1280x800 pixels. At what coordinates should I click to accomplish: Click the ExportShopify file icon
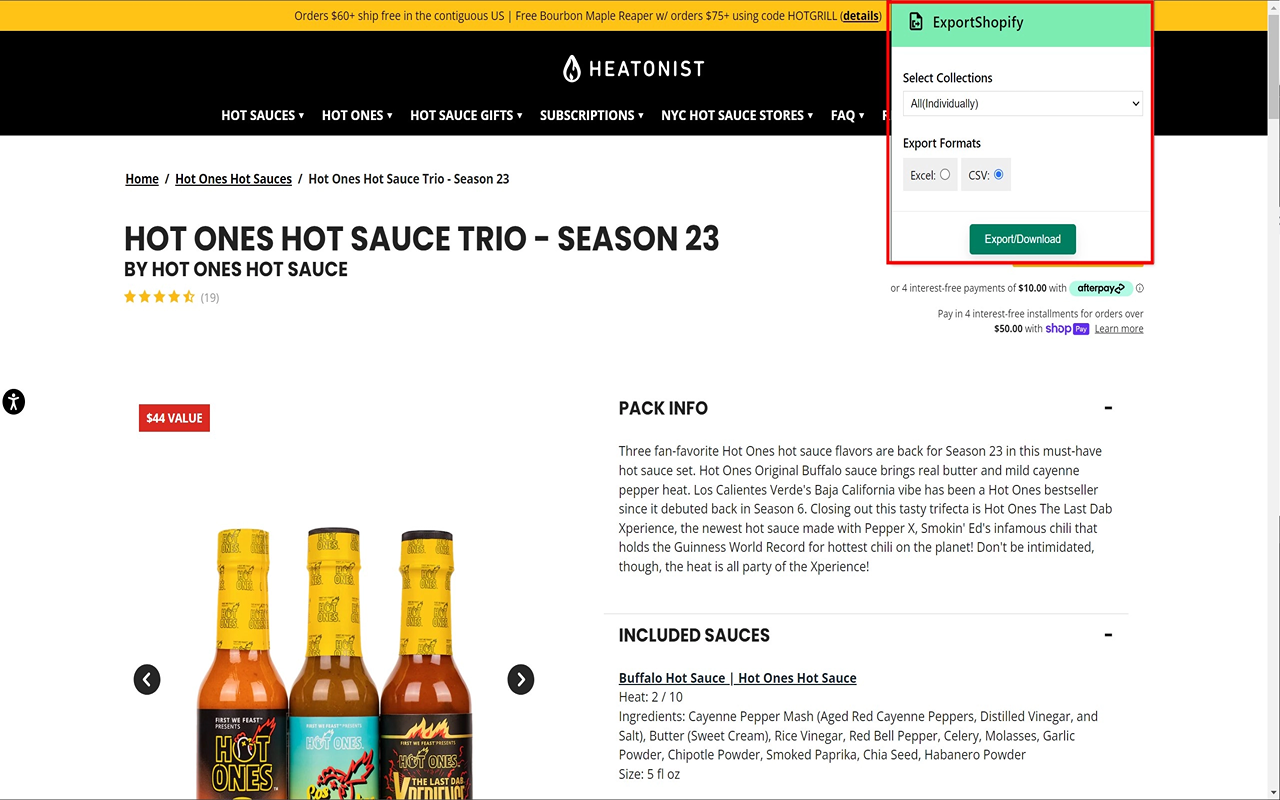[x=916, y=22]
